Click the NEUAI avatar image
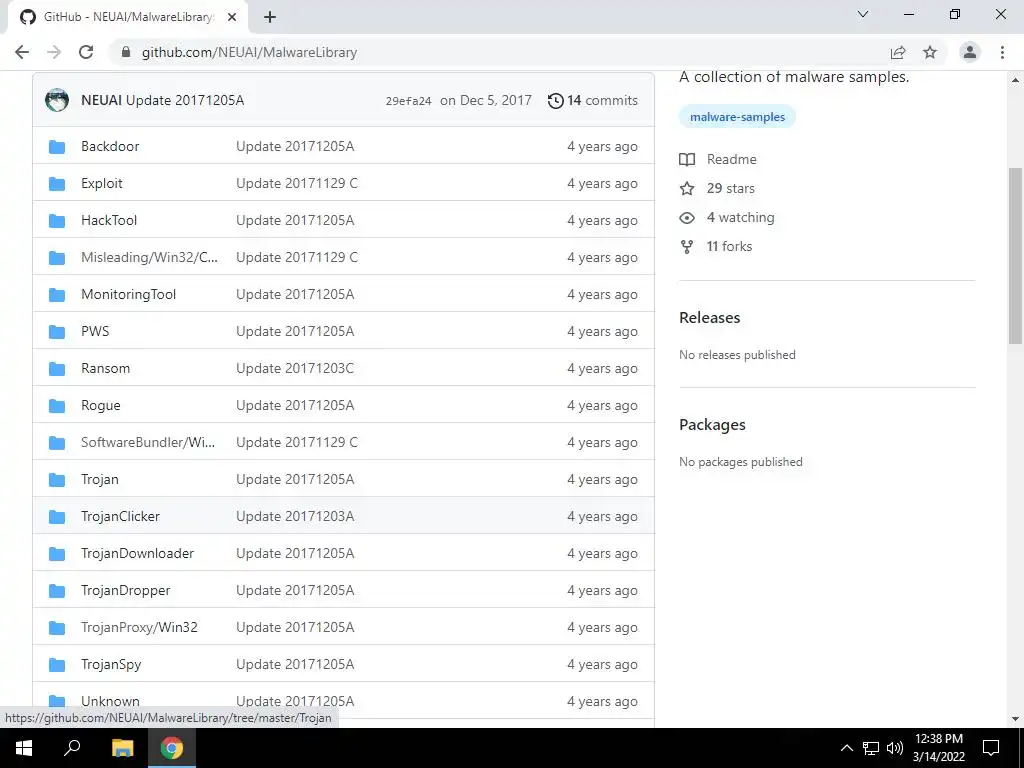This screenshot has height=768, width=1024. (x=57, y=101)
